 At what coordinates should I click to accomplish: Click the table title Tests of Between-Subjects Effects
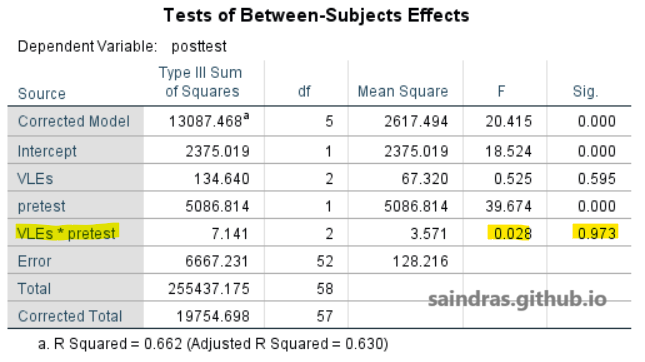pyautogui.click(x=316, y=15)
